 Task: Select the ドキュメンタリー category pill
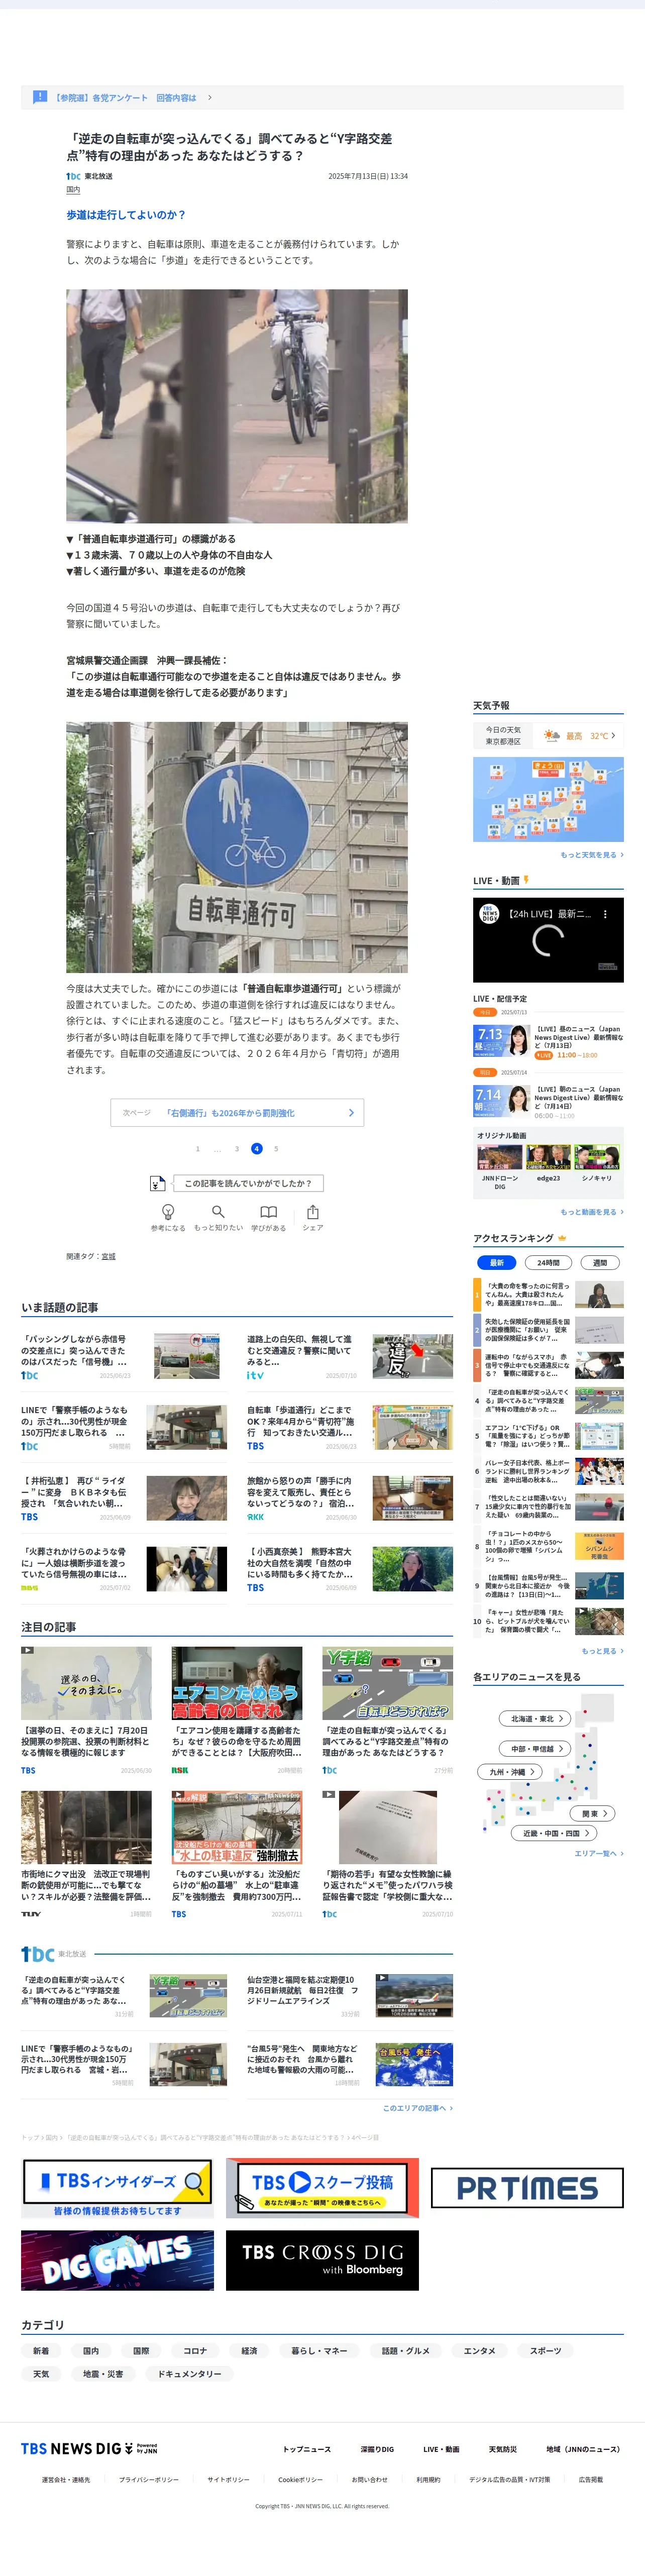pyautogui.click(x=189, y=2373)
